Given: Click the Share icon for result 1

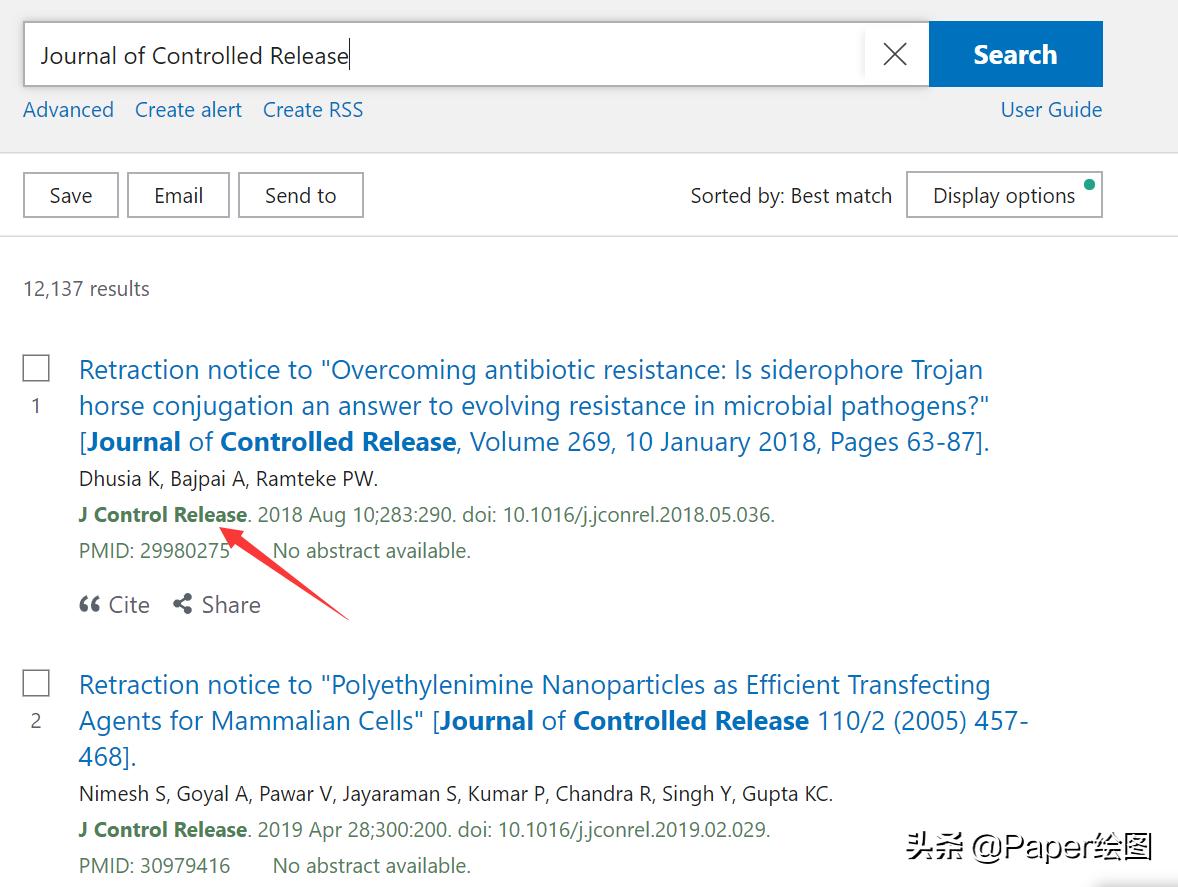Looking at the screenshot, I should [182, 604].
